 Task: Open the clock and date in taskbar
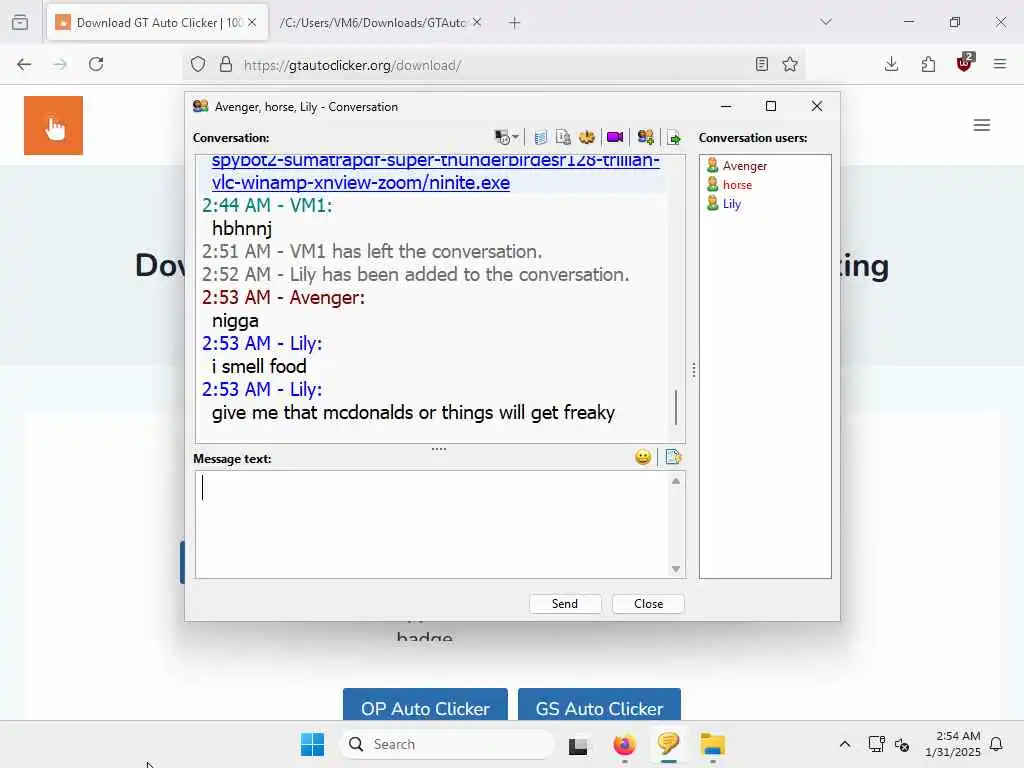tap(953, 744)
